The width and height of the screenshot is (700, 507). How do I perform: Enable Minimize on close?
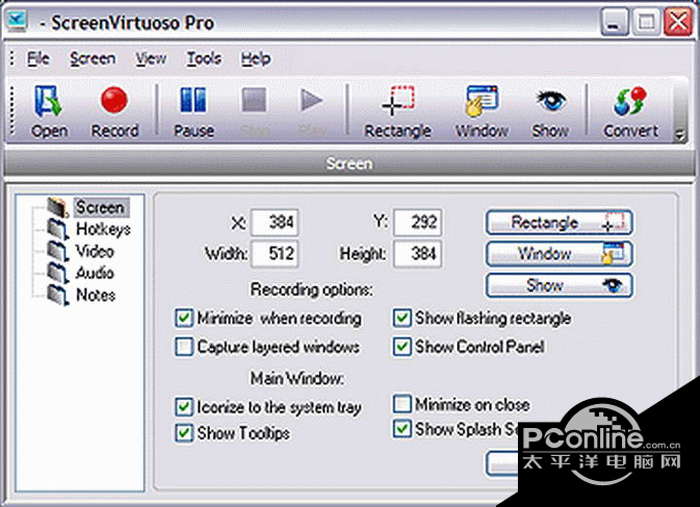click(402, 404)
